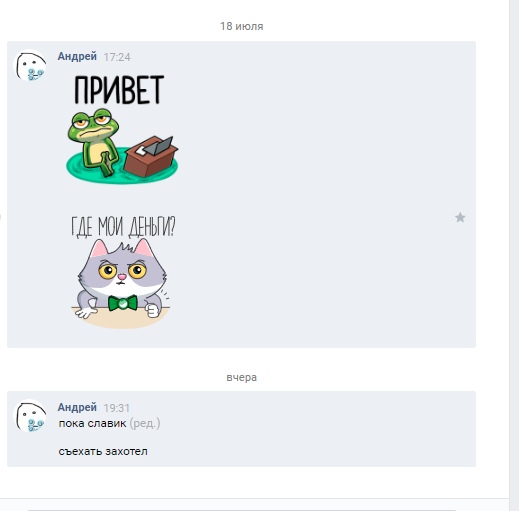Viewport: 519px width, 511px height.
Task: Select the "пока славик" message text
Action: (x=92, y=423)
